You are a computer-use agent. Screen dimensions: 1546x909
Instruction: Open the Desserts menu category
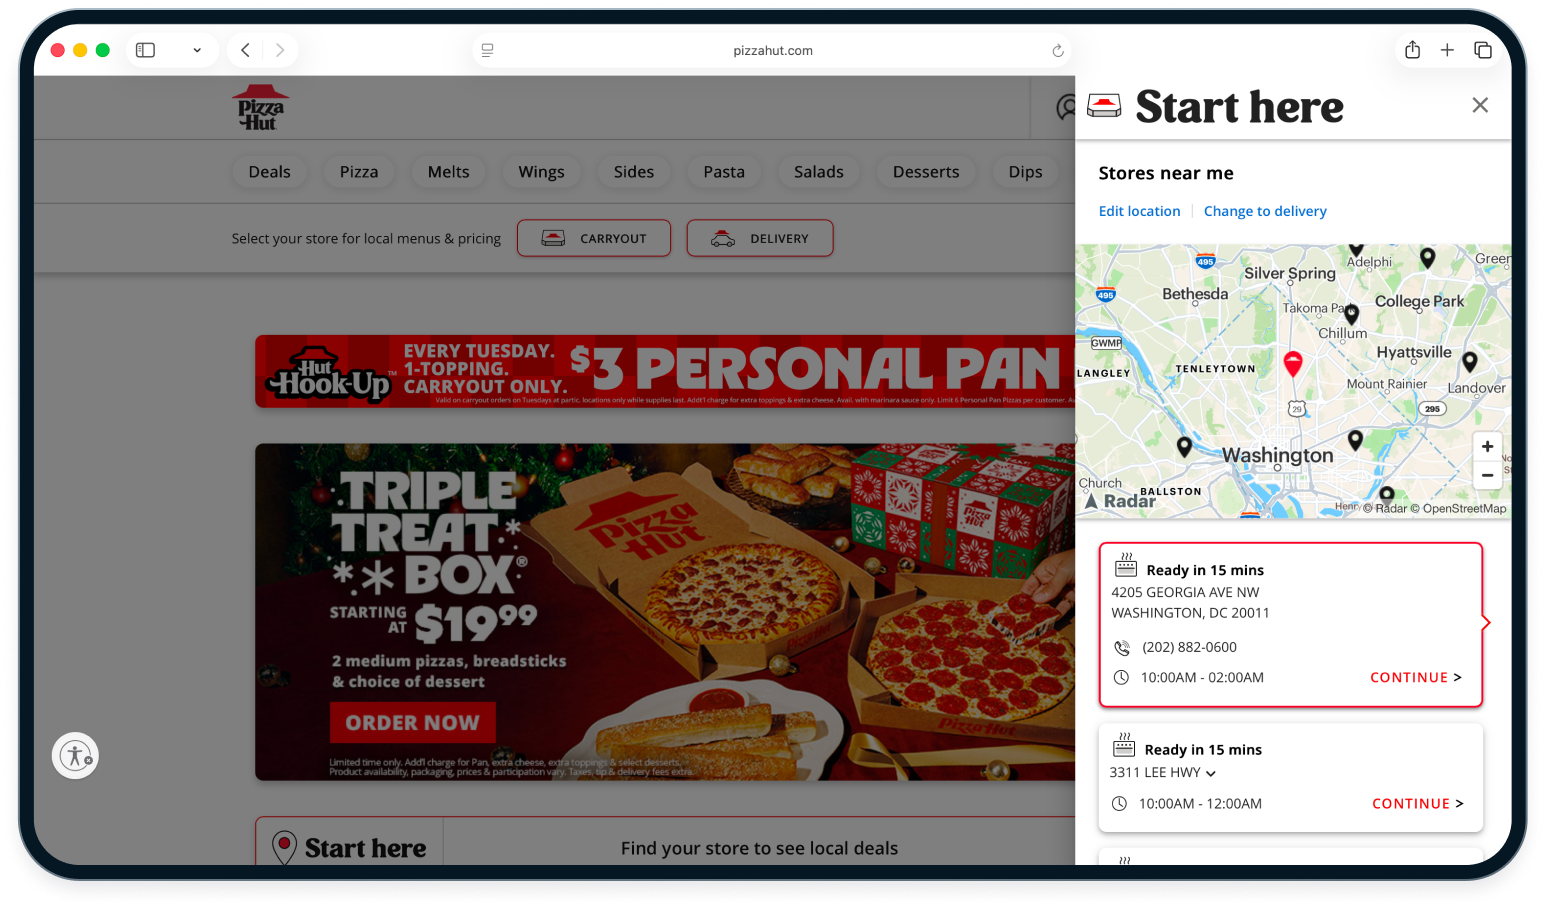[925, 171]
